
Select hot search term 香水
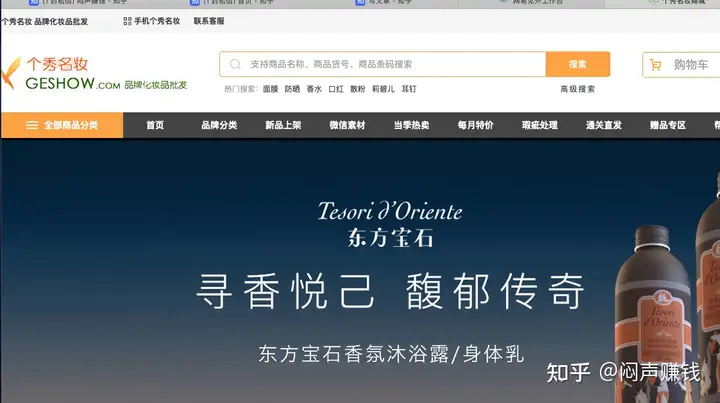tap(314, 89)
